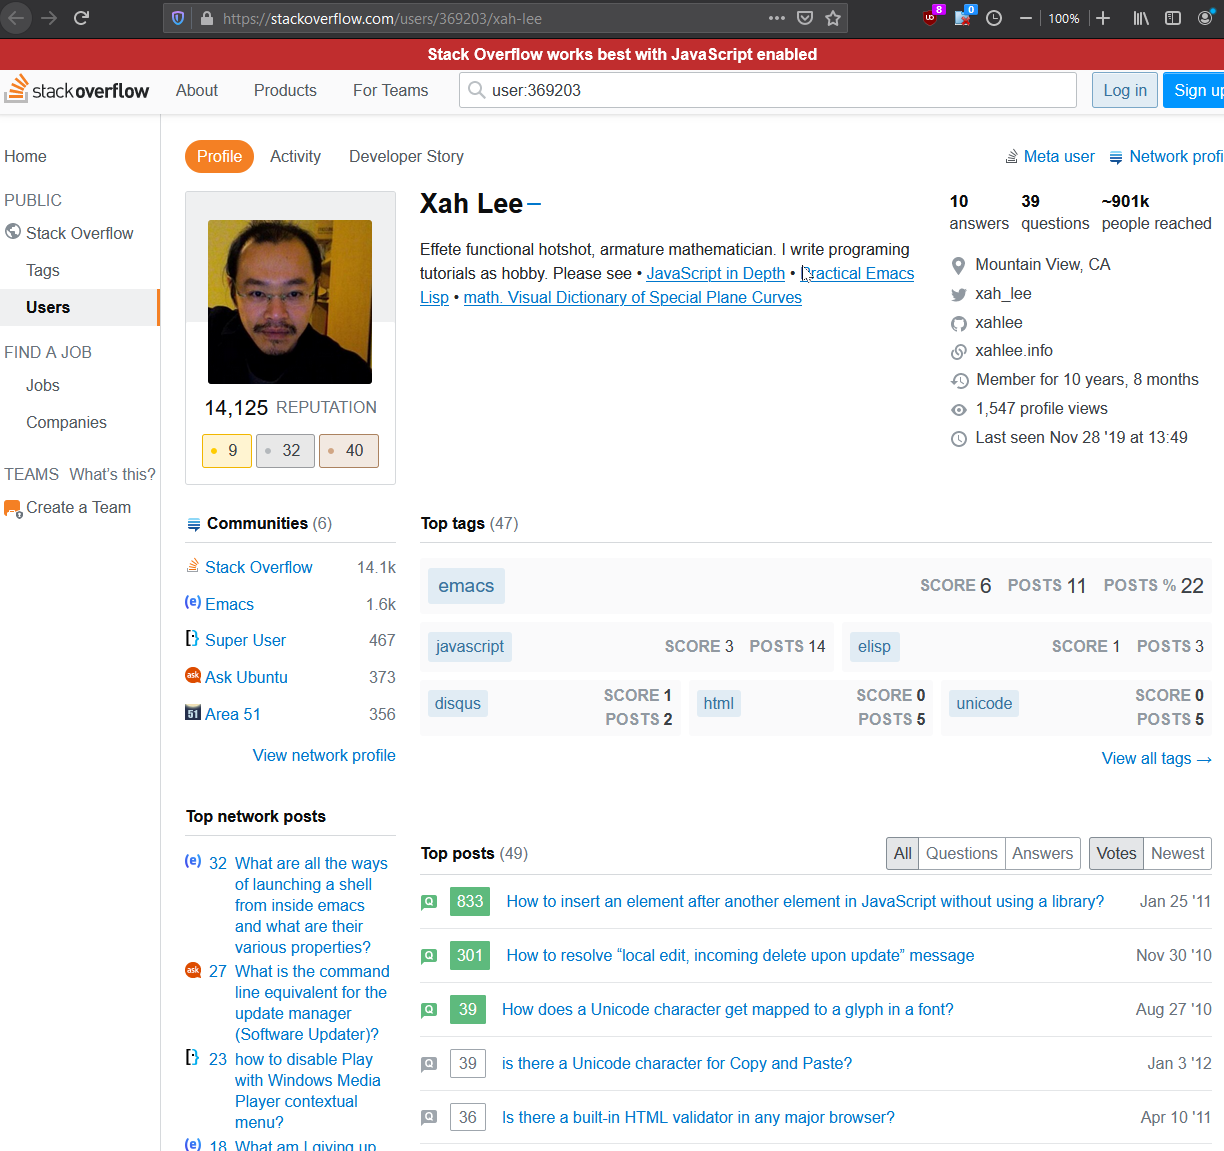1224x1151 pixels.
Task: Open the Network profile link
Action: click(x=1167, y=156)
